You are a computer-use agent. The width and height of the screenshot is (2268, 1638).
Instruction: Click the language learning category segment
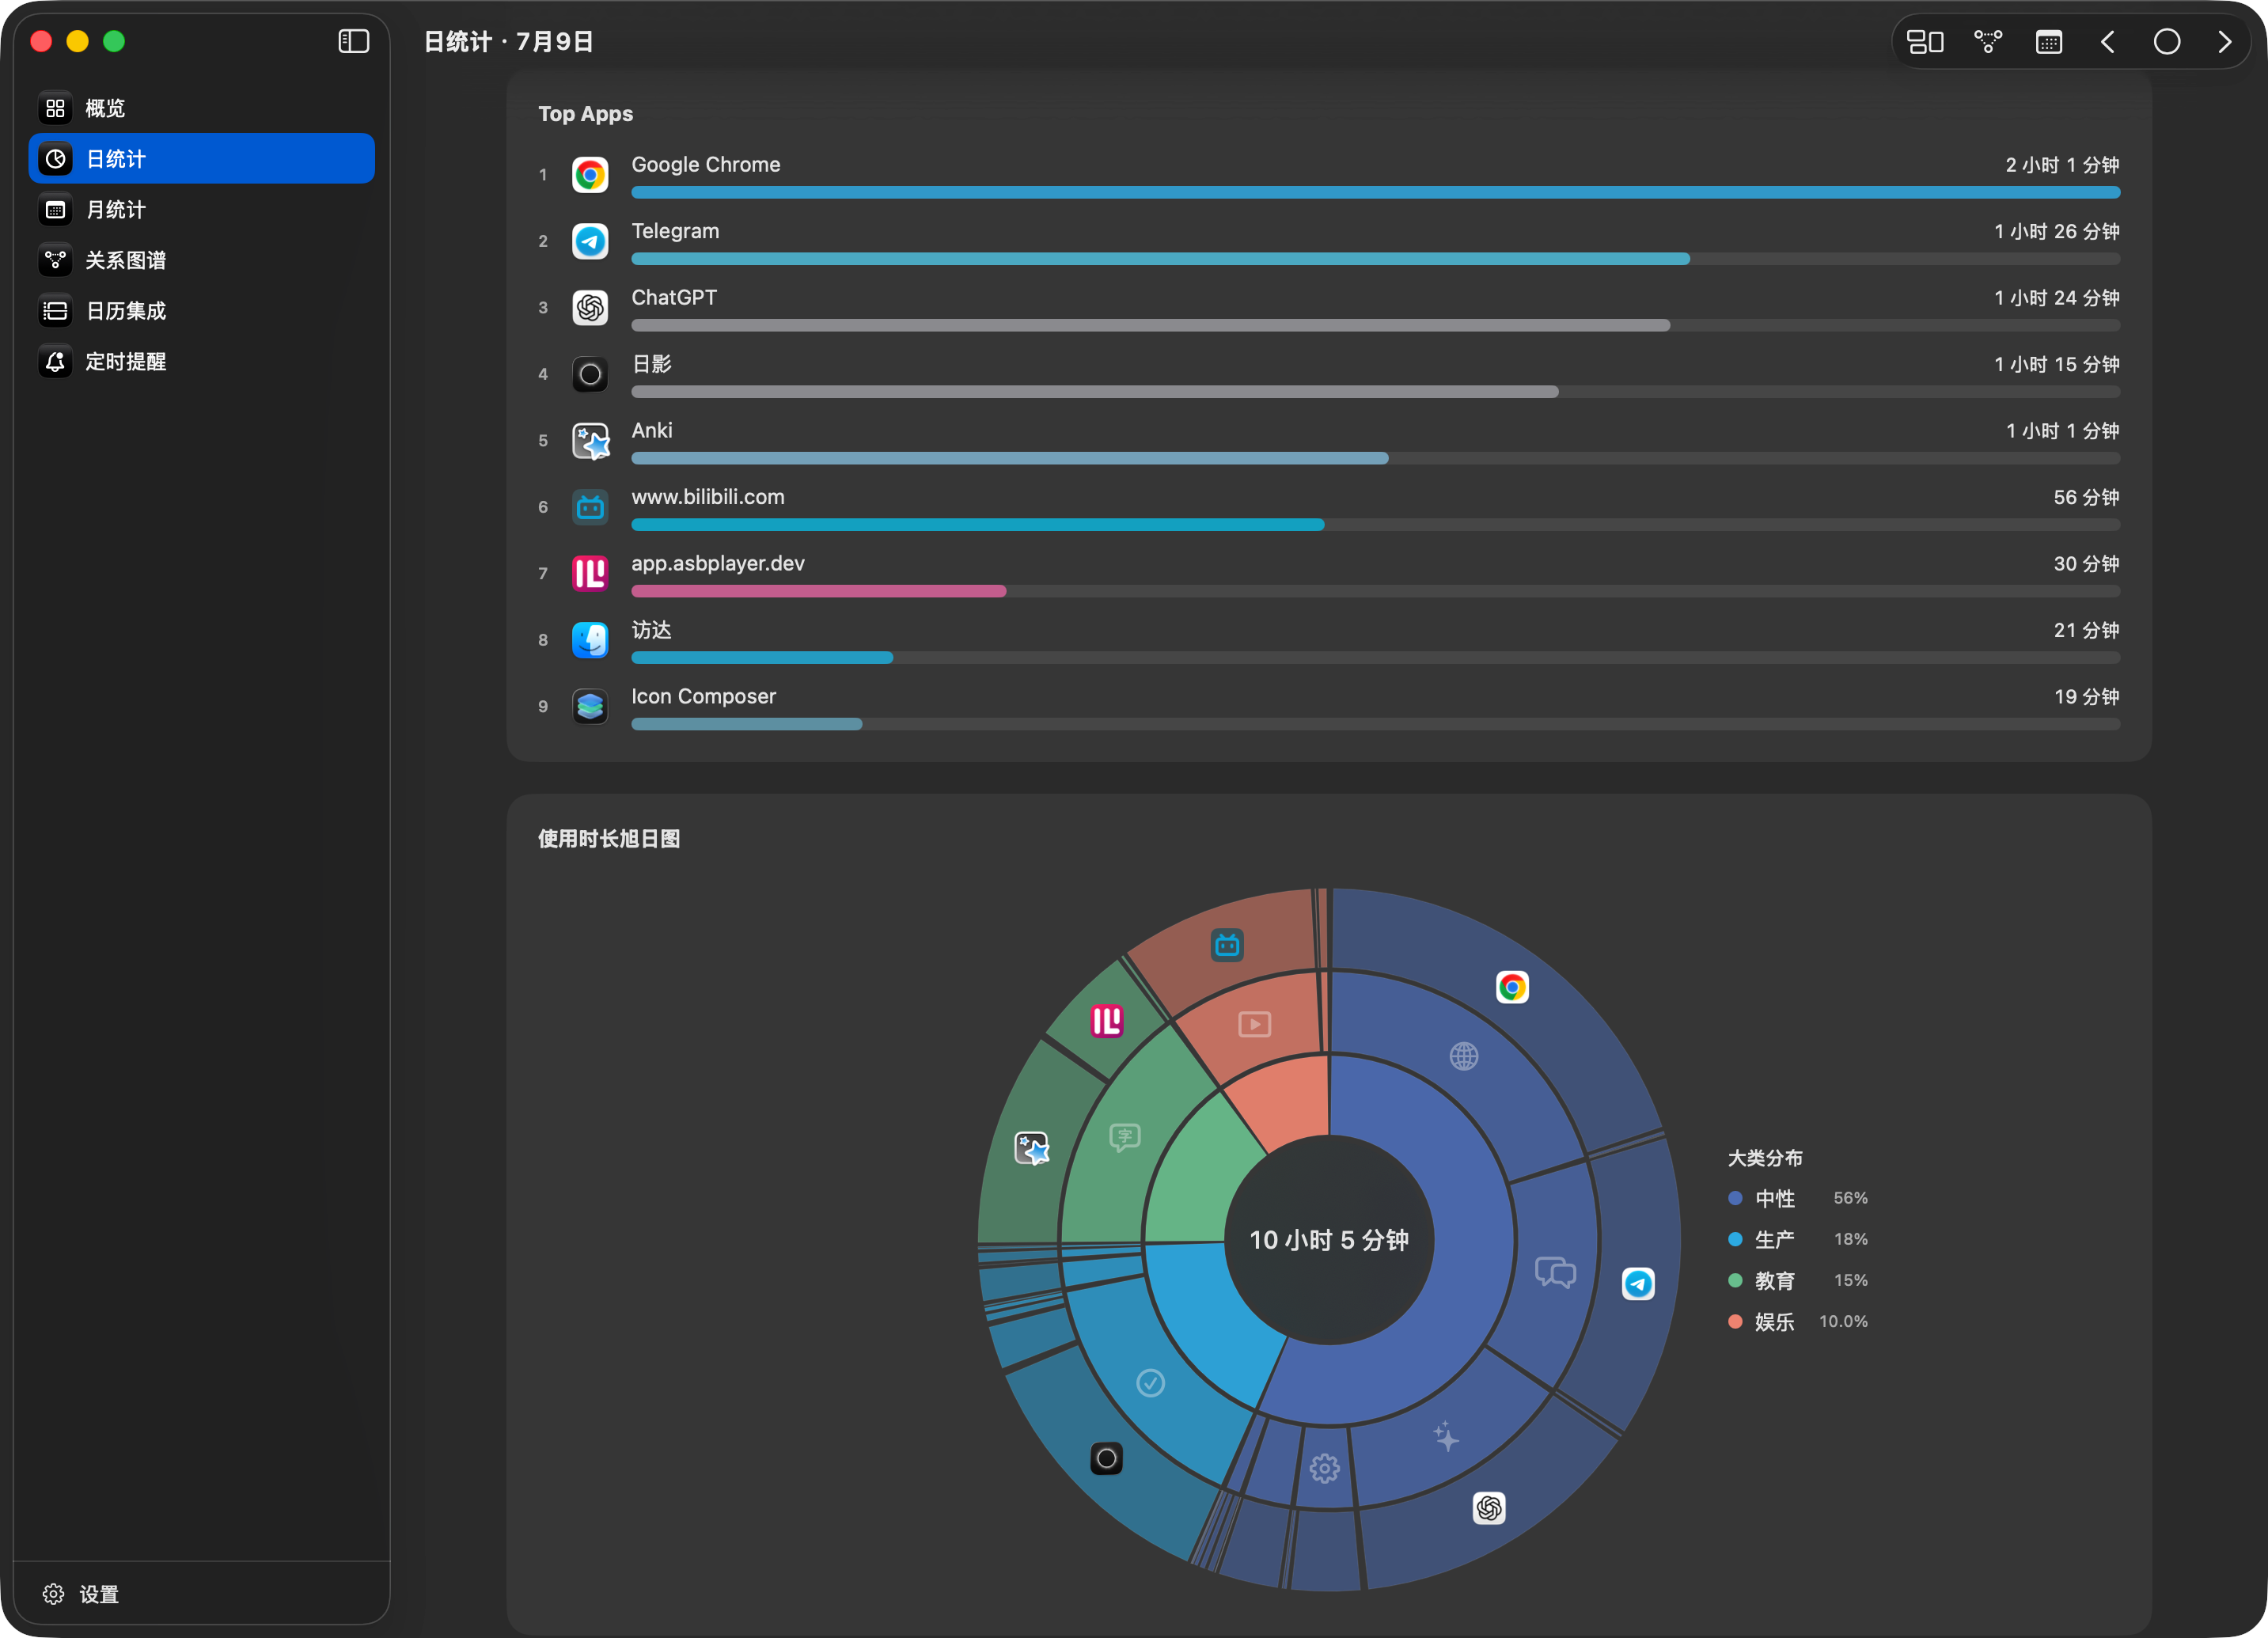(1125, 1137)
